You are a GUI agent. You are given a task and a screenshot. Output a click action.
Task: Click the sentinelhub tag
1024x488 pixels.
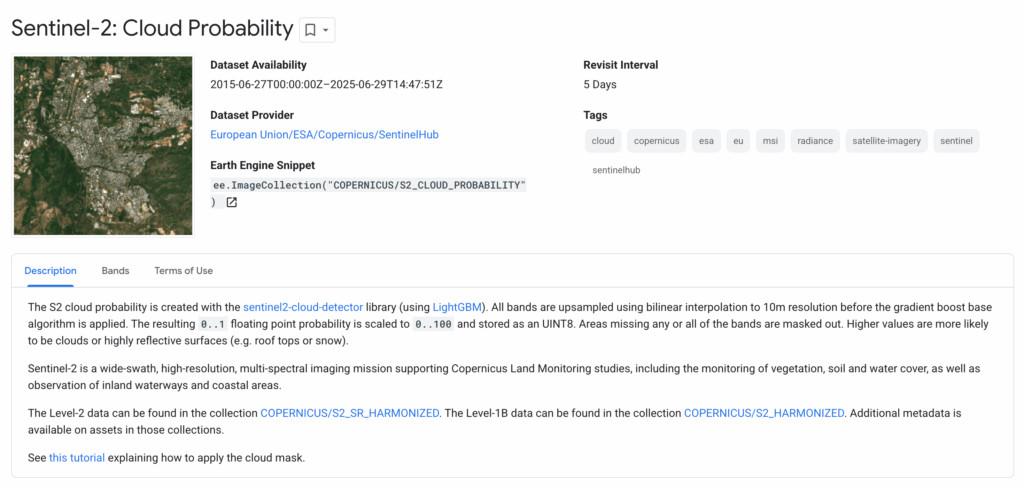(x=616, y=171)
